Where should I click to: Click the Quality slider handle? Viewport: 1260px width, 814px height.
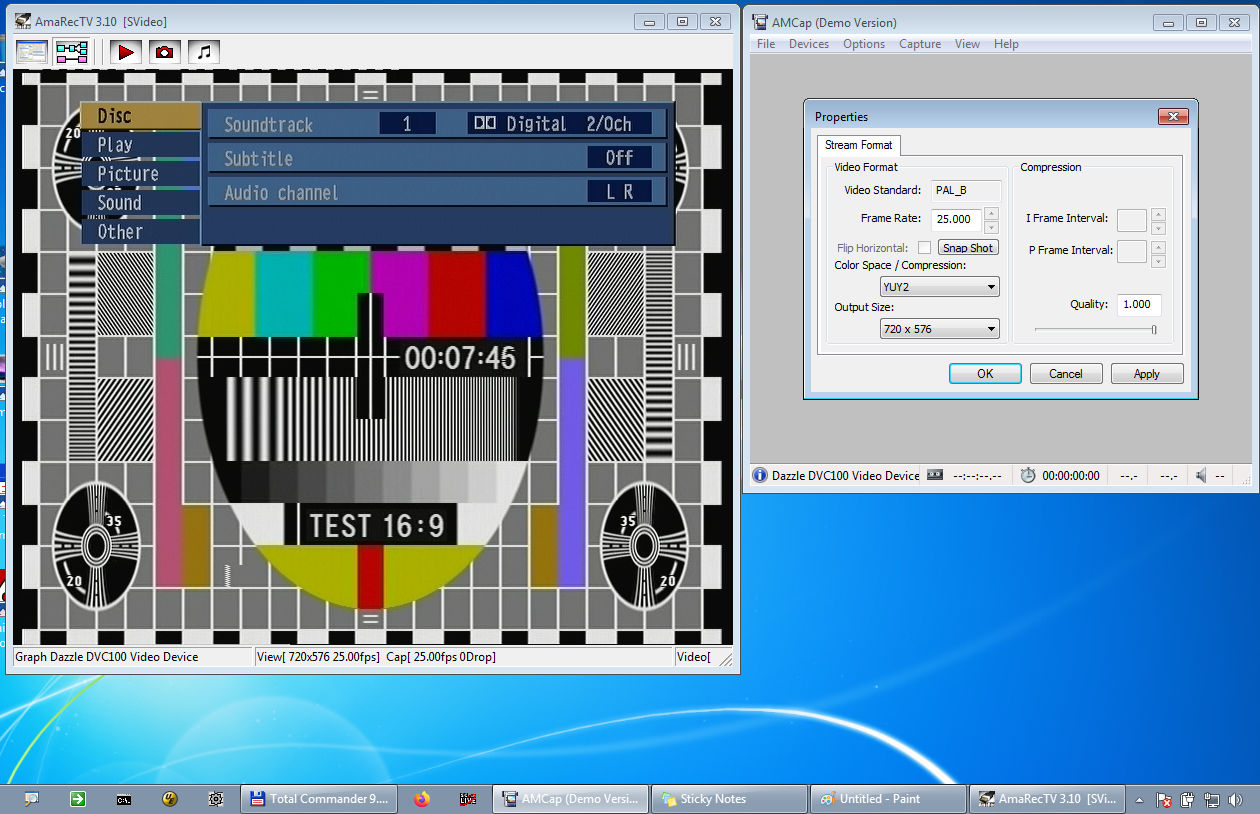(1154, 329)
